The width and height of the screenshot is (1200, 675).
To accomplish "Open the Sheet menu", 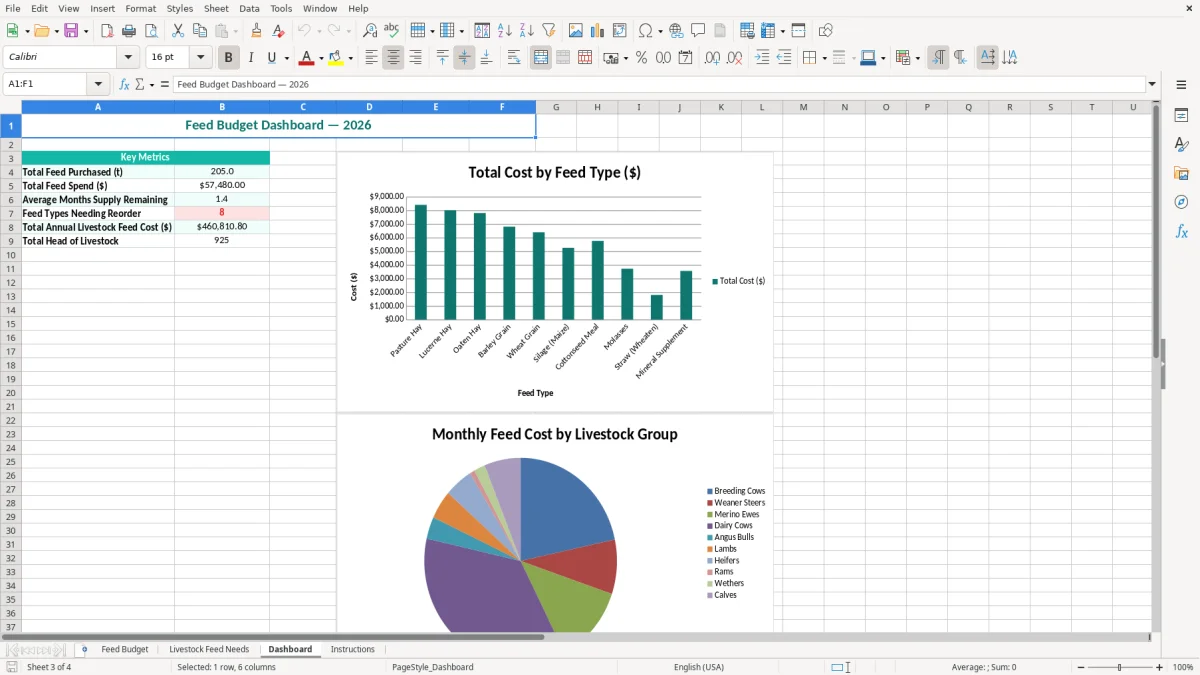I will (x=216, y=8).
